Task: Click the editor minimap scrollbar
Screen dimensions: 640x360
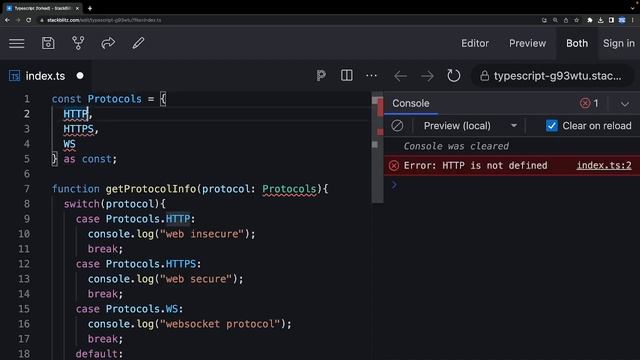Action: [x=377, y=149]
